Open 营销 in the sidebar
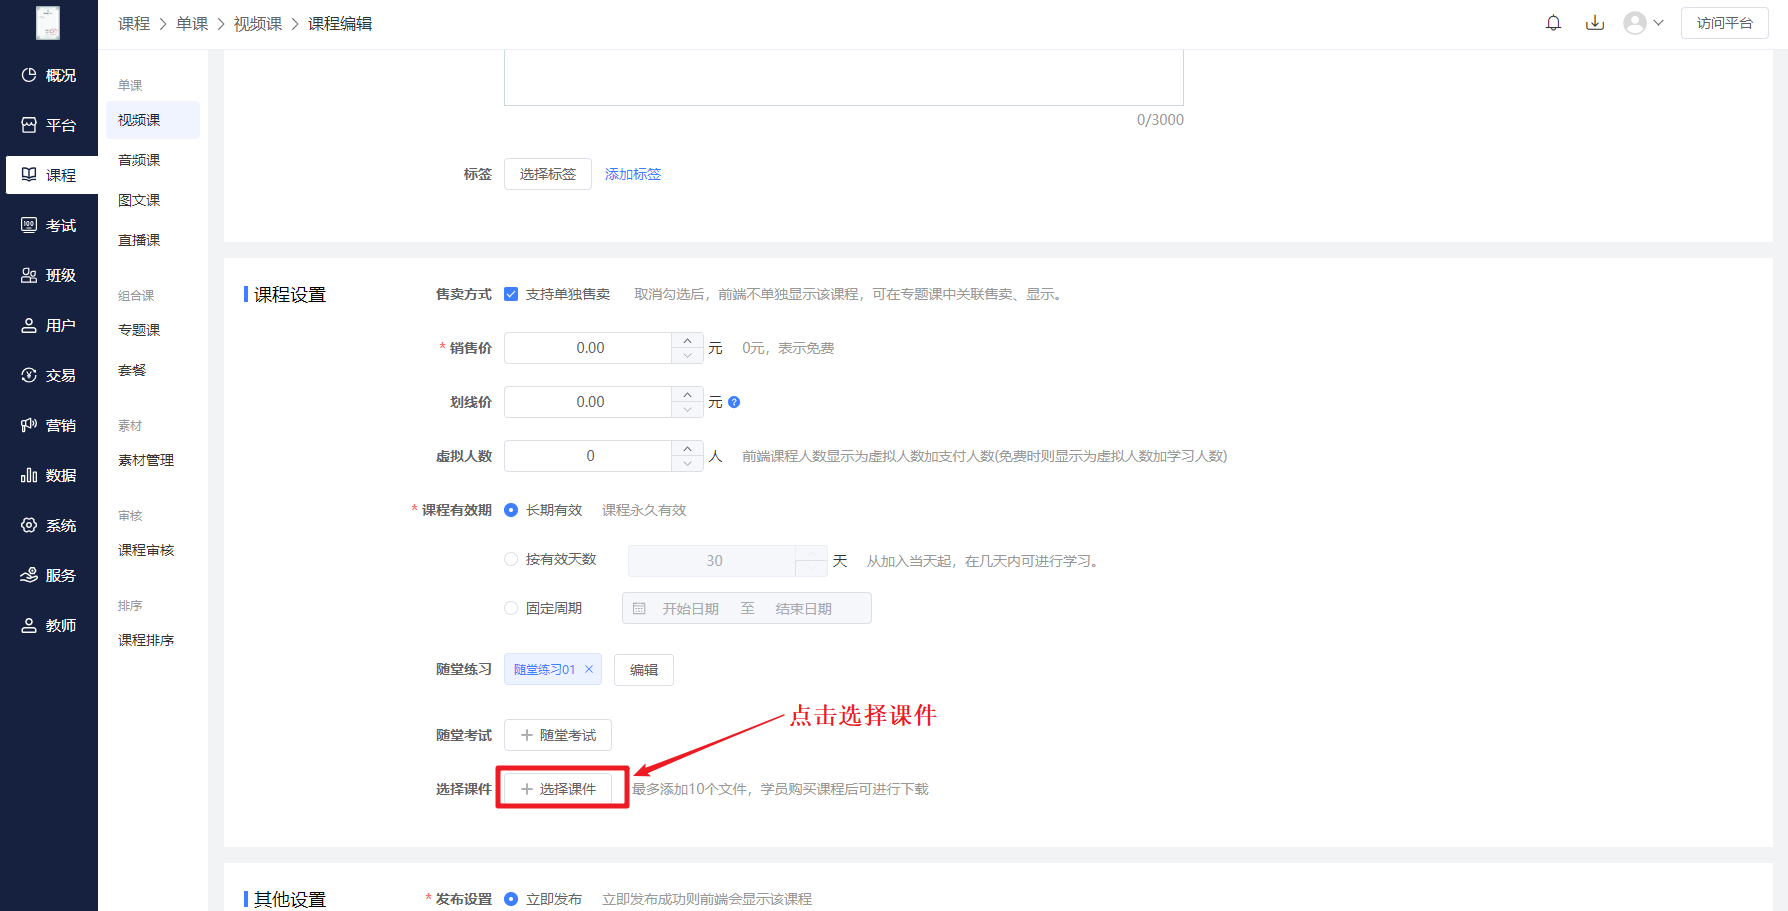Viewport: 1788px width, 911px height. (x=49, y=425)
